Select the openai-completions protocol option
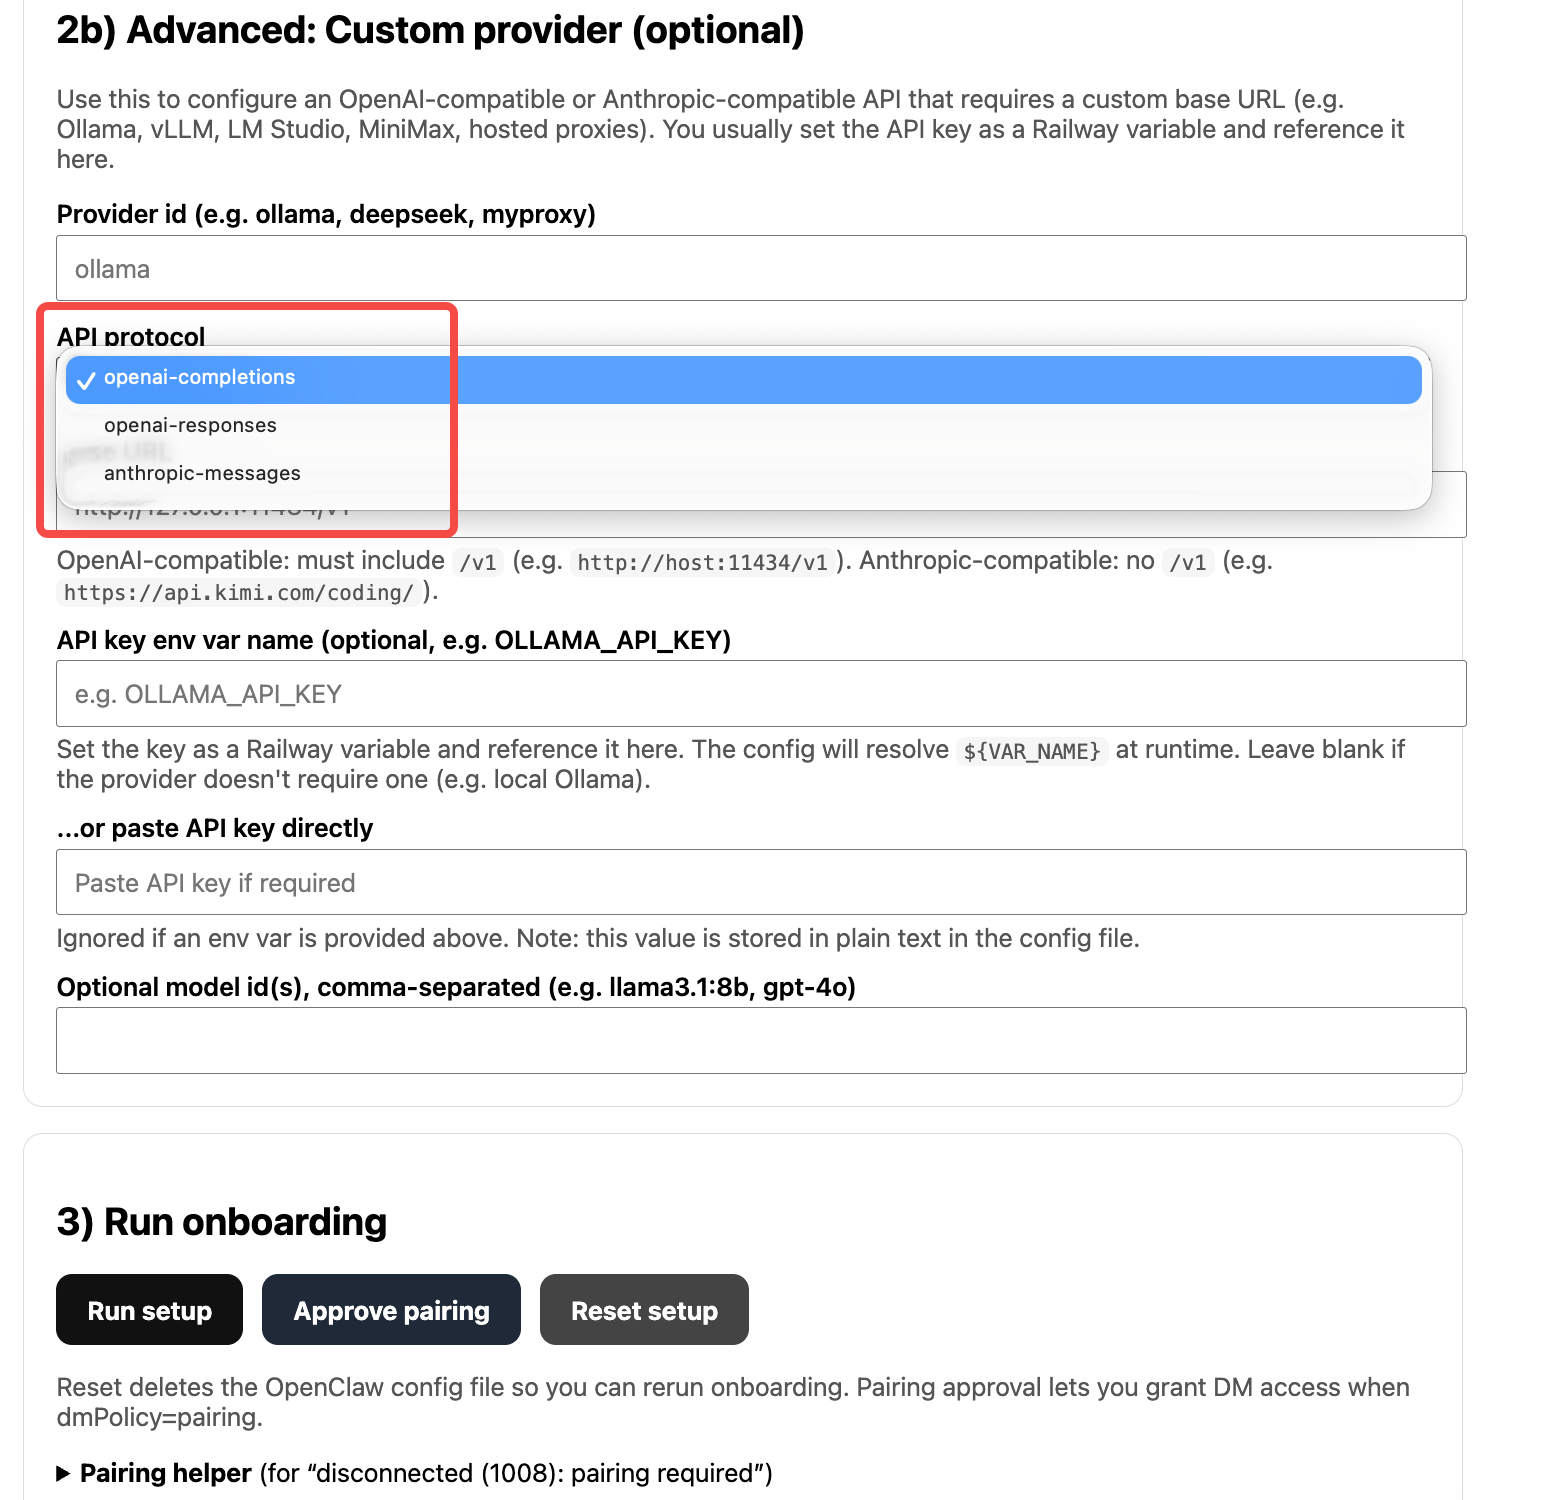Image resolution: width=1552 pixels, height=1500 pixels. [200, 378]
